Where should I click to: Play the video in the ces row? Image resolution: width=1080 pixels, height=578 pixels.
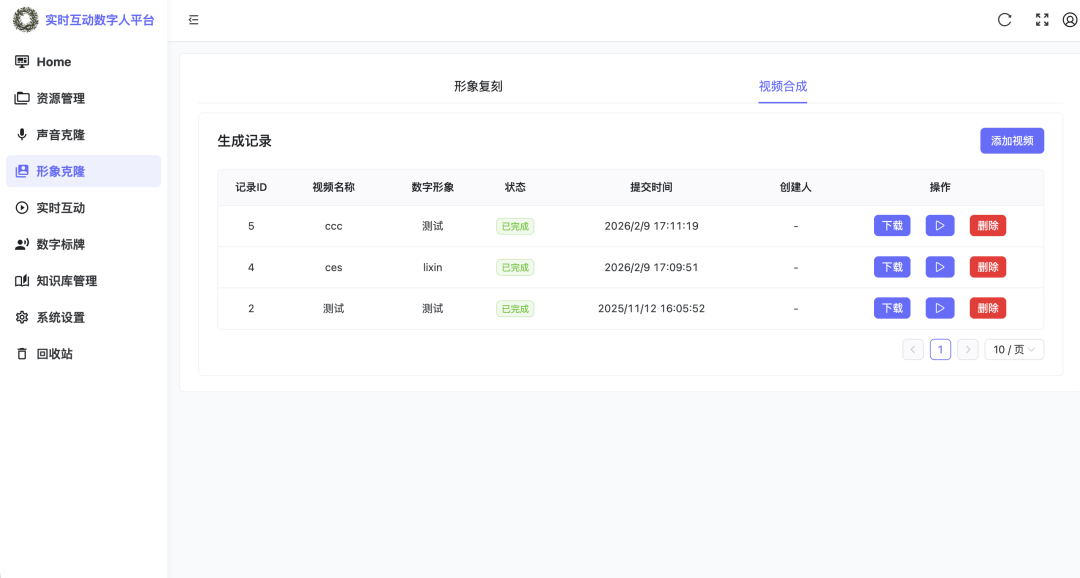939,267
